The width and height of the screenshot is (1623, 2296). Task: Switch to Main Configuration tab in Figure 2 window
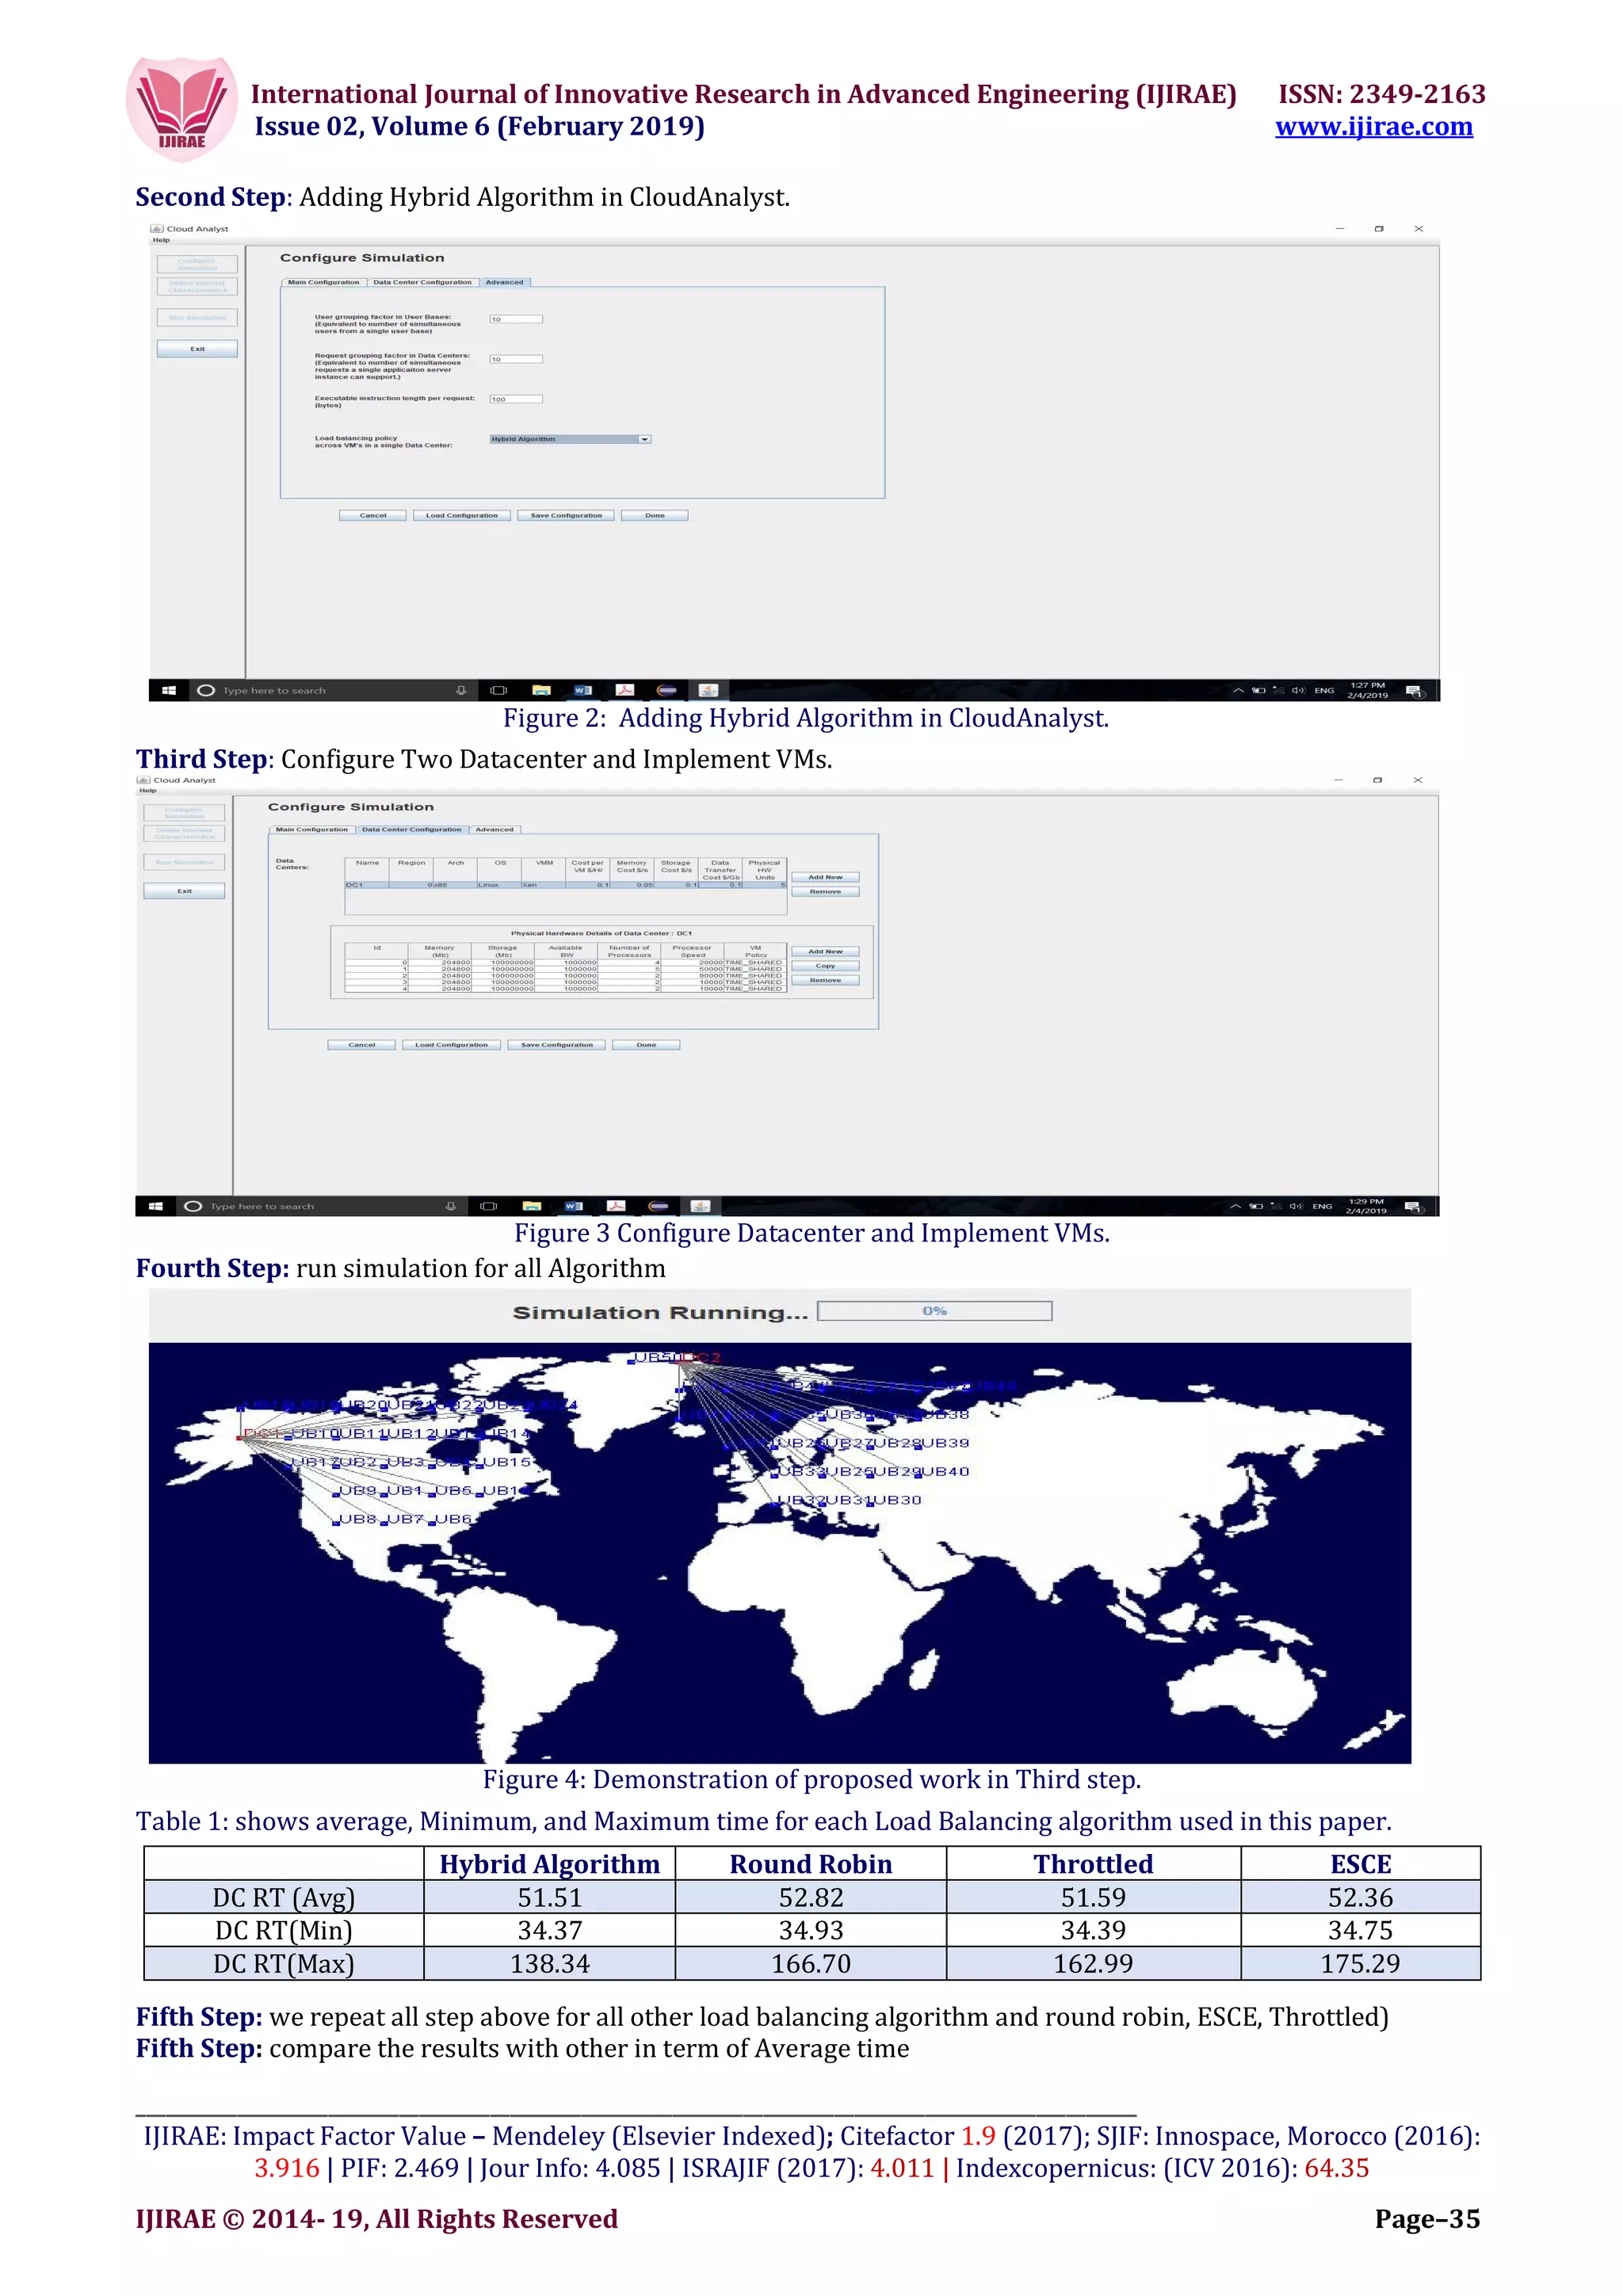coord(323,282)
